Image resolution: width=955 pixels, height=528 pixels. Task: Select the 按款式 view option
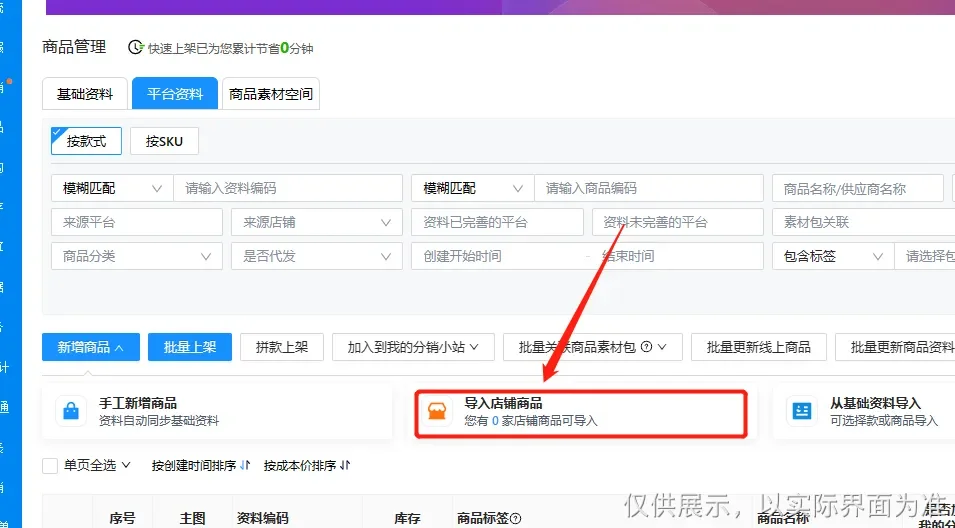pyautogui.click(x=86, y=141)
